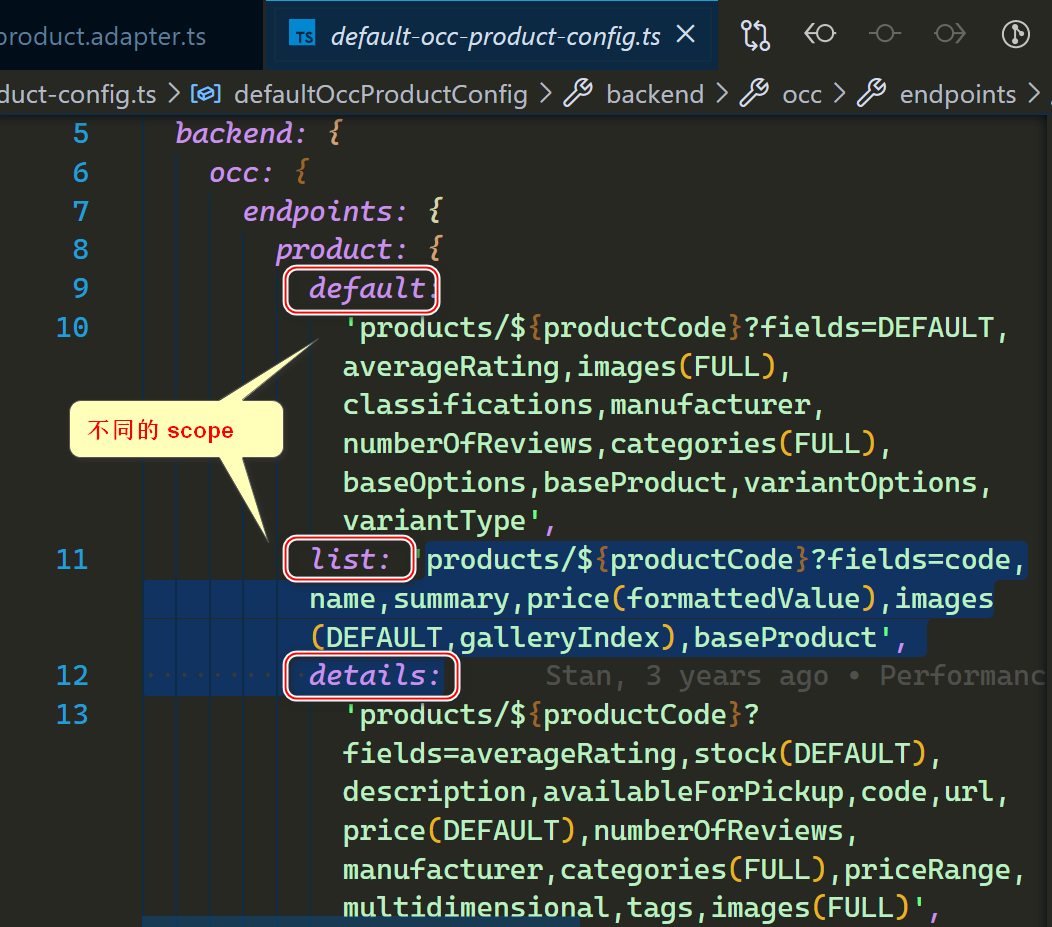The image size is (1052, 927).
Task: Click "multidimensional,tags,images(FULL)'," text
Action: (643, 908)
